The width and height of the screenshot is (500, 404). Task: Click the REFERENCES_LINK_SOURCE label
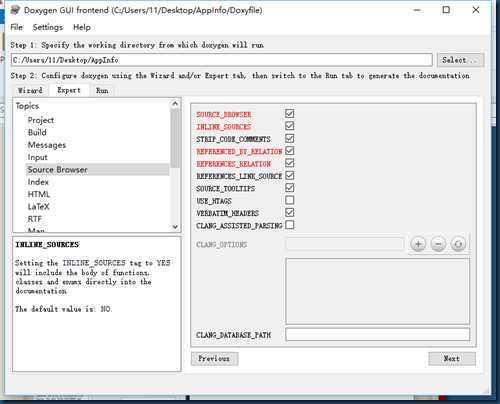tap(239, 176)
